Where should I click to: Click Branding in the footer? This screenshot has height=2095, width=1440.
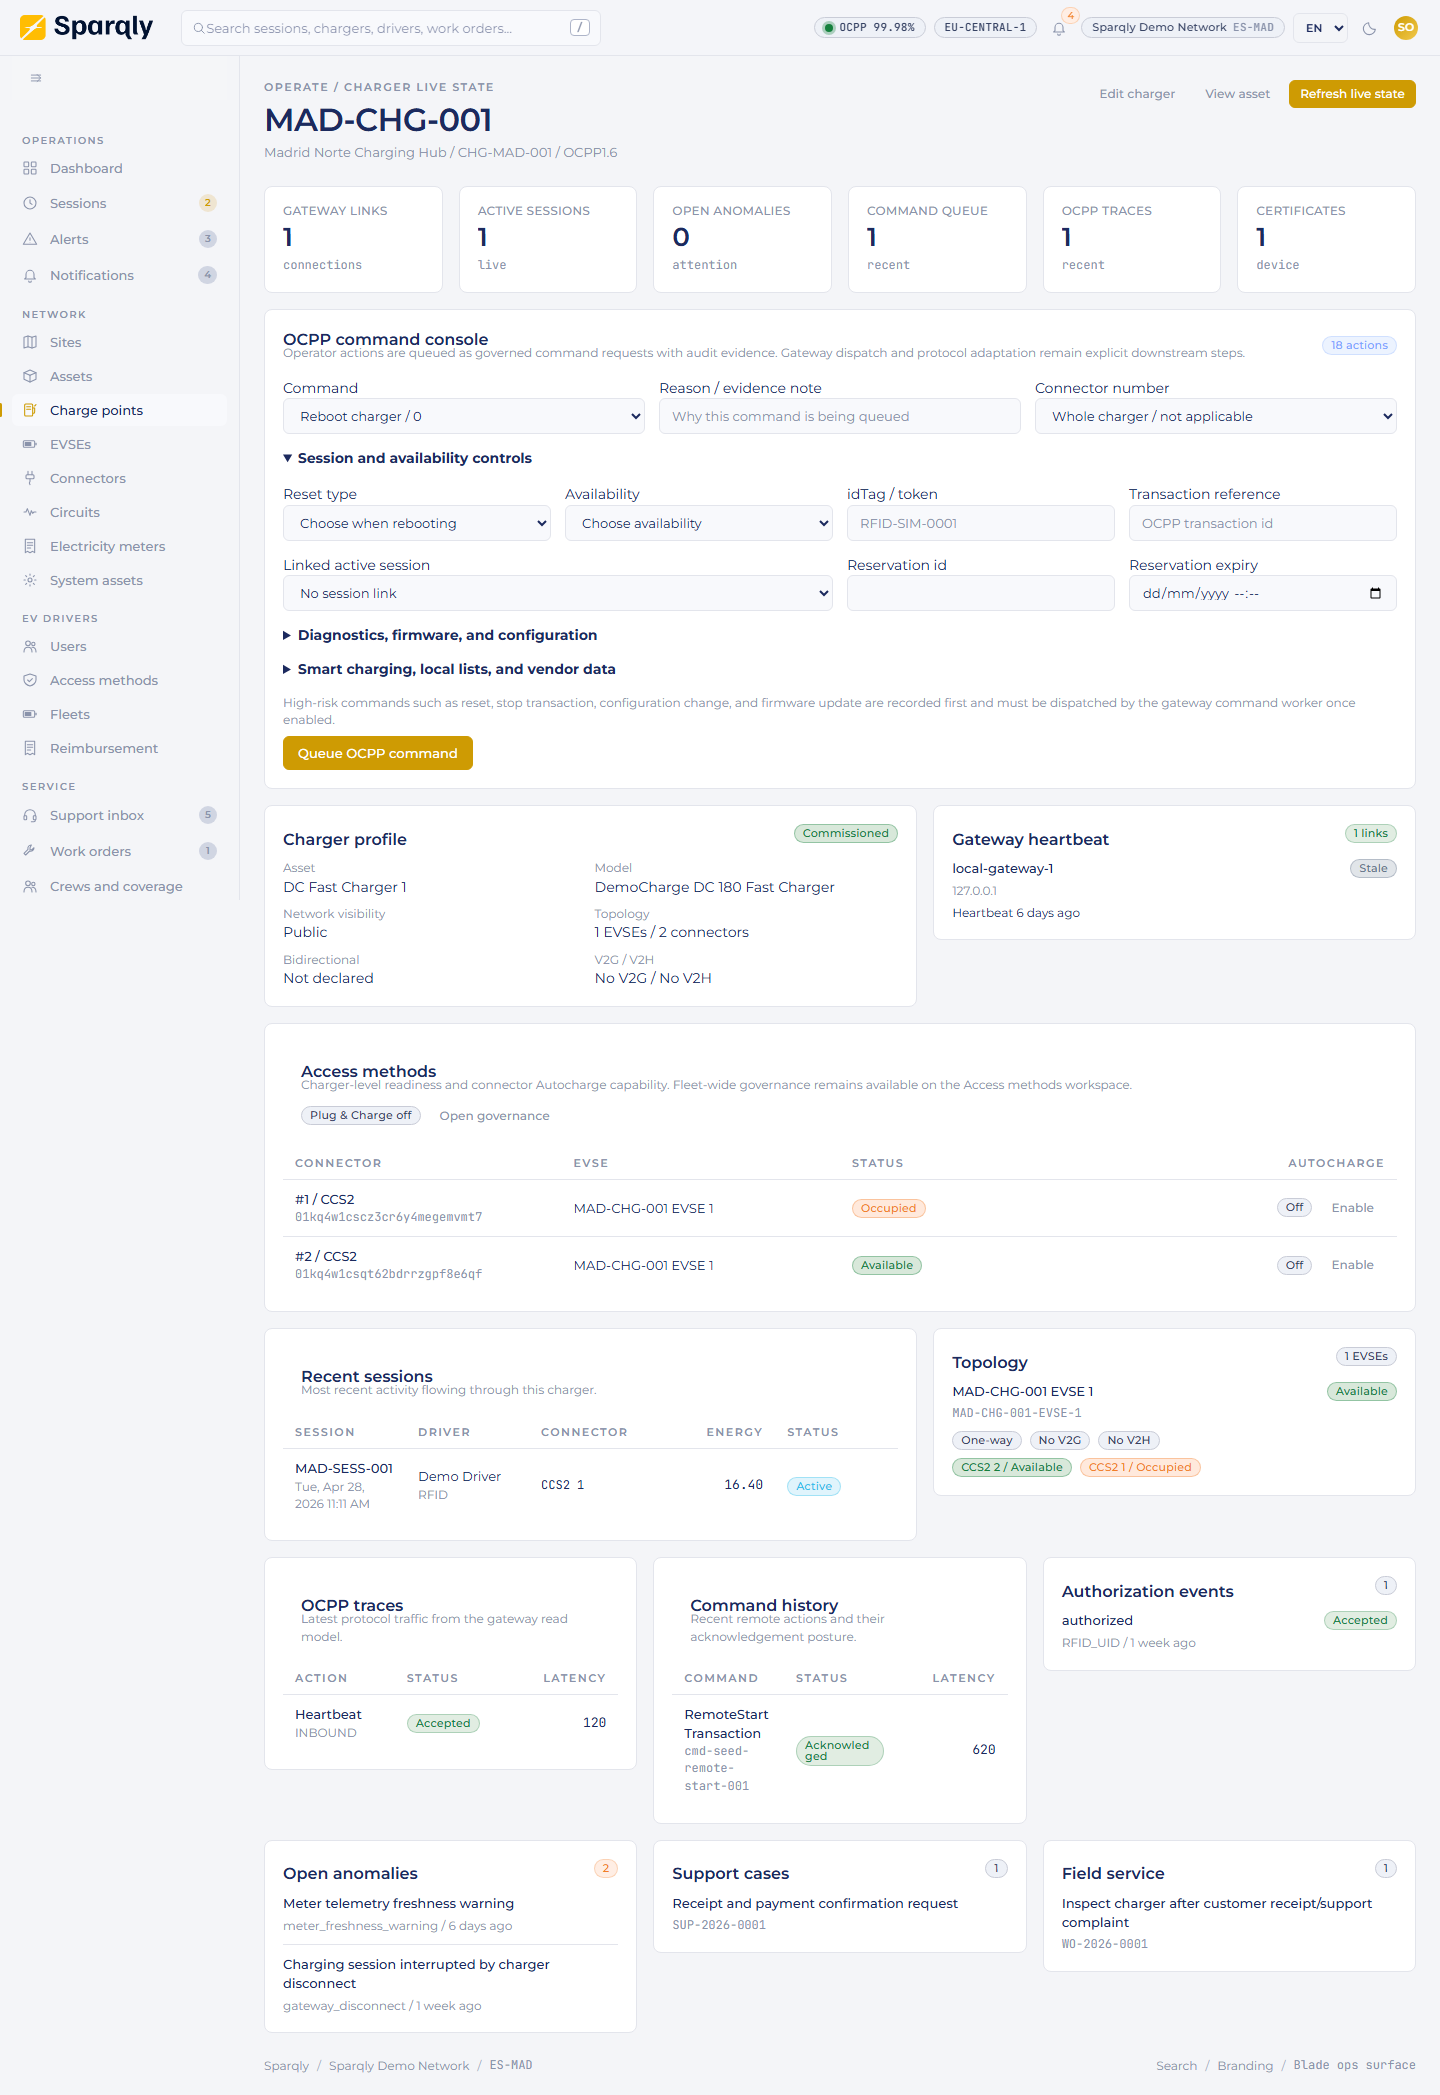click(x=1245, y=2065)
